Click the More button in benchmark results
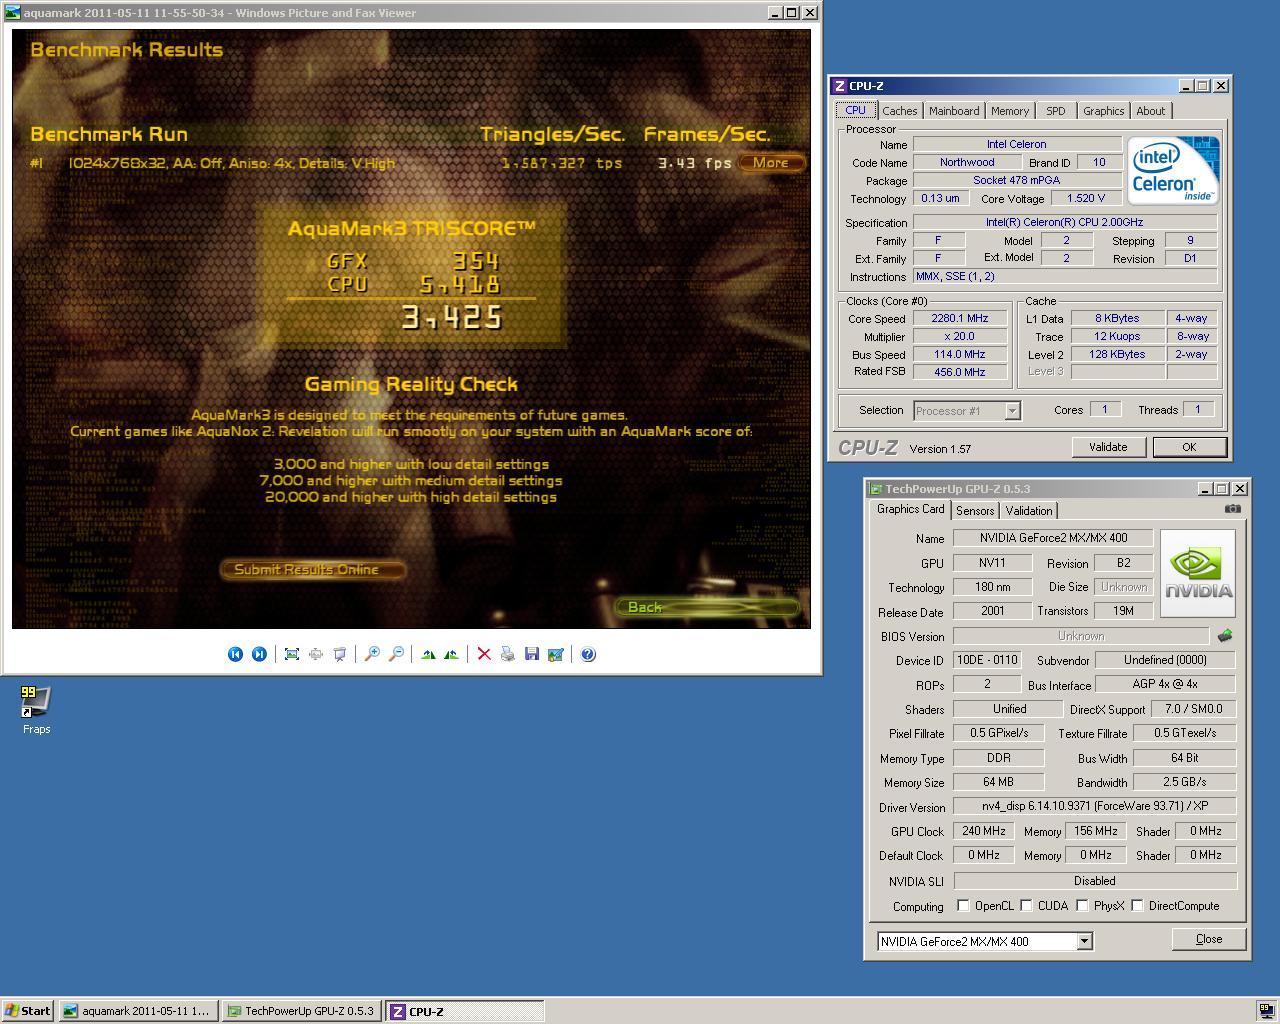Image resolution: width=1280 pixels, height=1024 pixels. tap(771, 163)
